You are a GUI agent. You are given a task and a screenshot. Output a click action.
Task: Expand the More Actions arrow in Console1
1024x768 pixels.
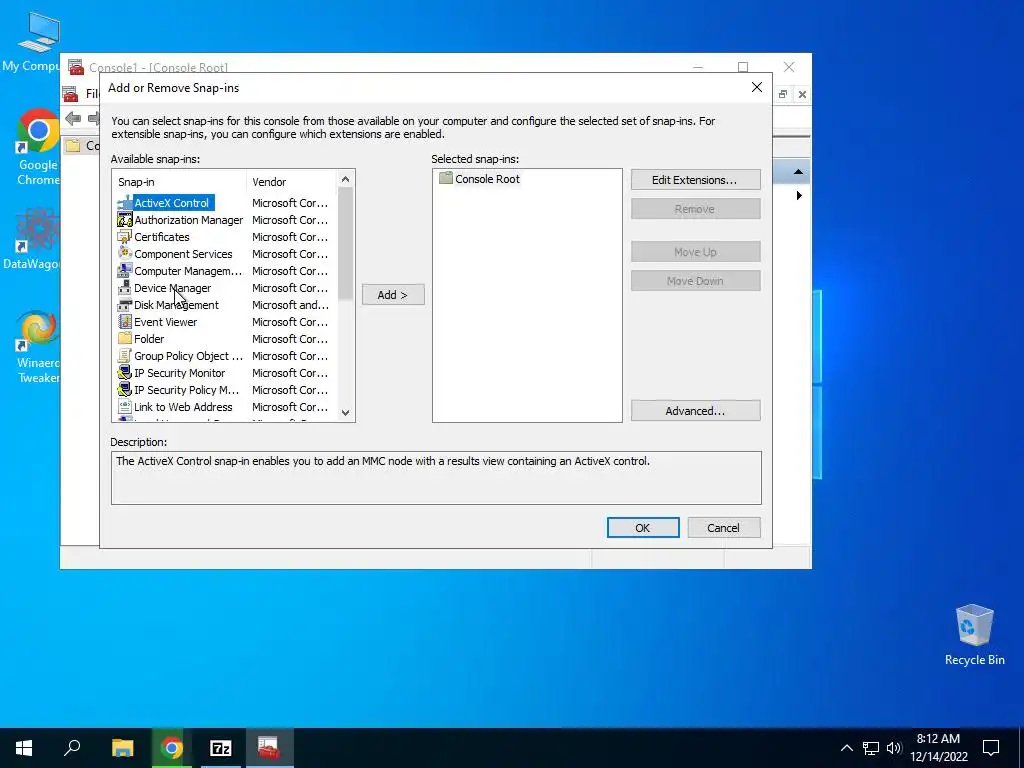click(x=799, y=196)
